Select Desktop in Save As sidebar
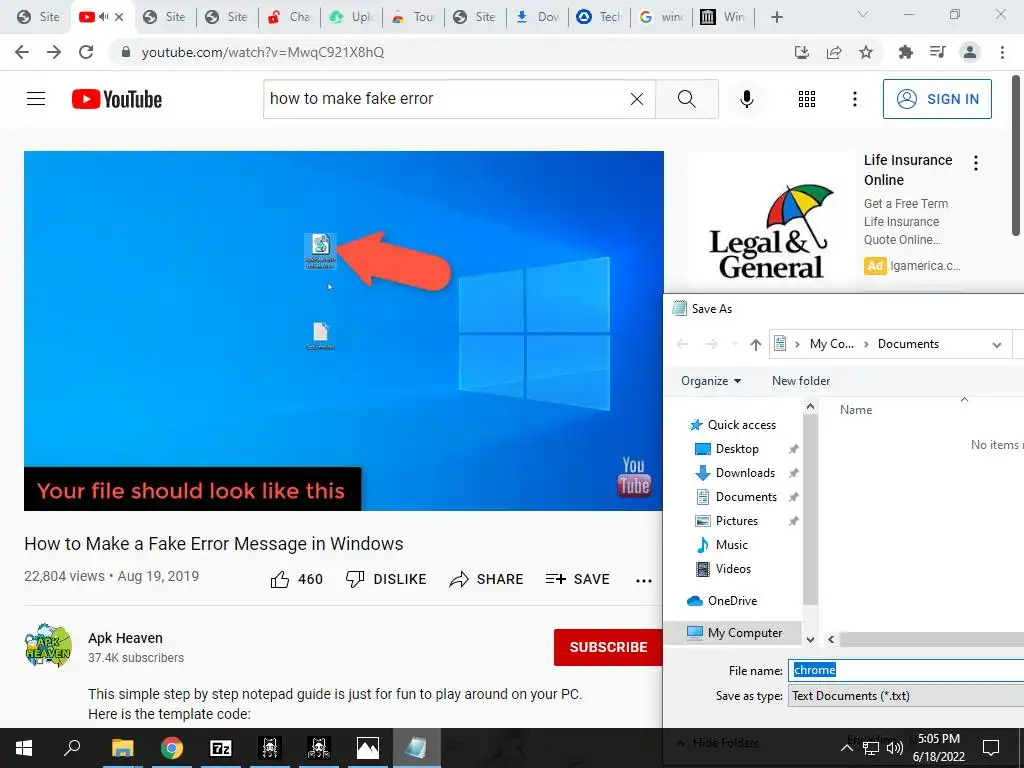This screenshot has height=768, width=1024. (x=737, y=449)
